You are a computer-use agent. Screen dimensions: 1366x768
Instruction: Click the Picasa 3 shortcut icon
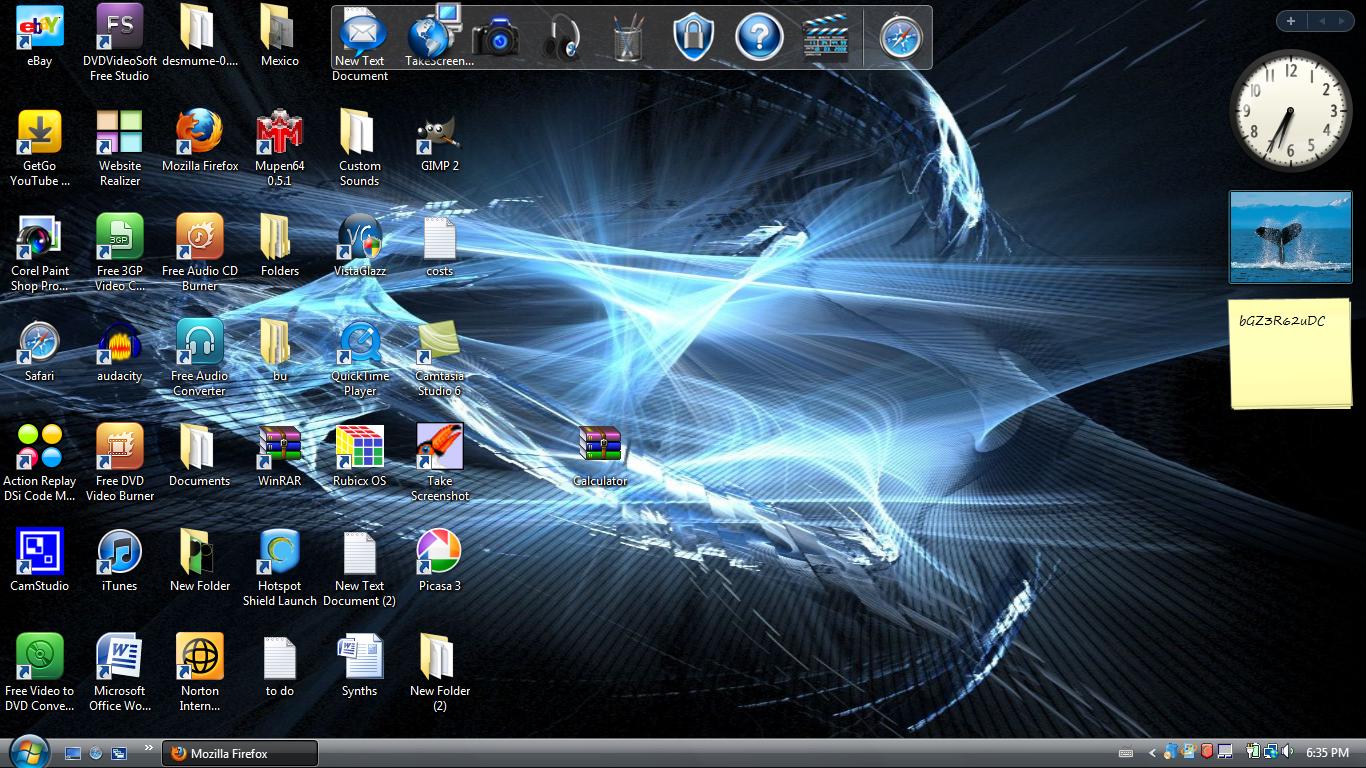tap(439, 554)
